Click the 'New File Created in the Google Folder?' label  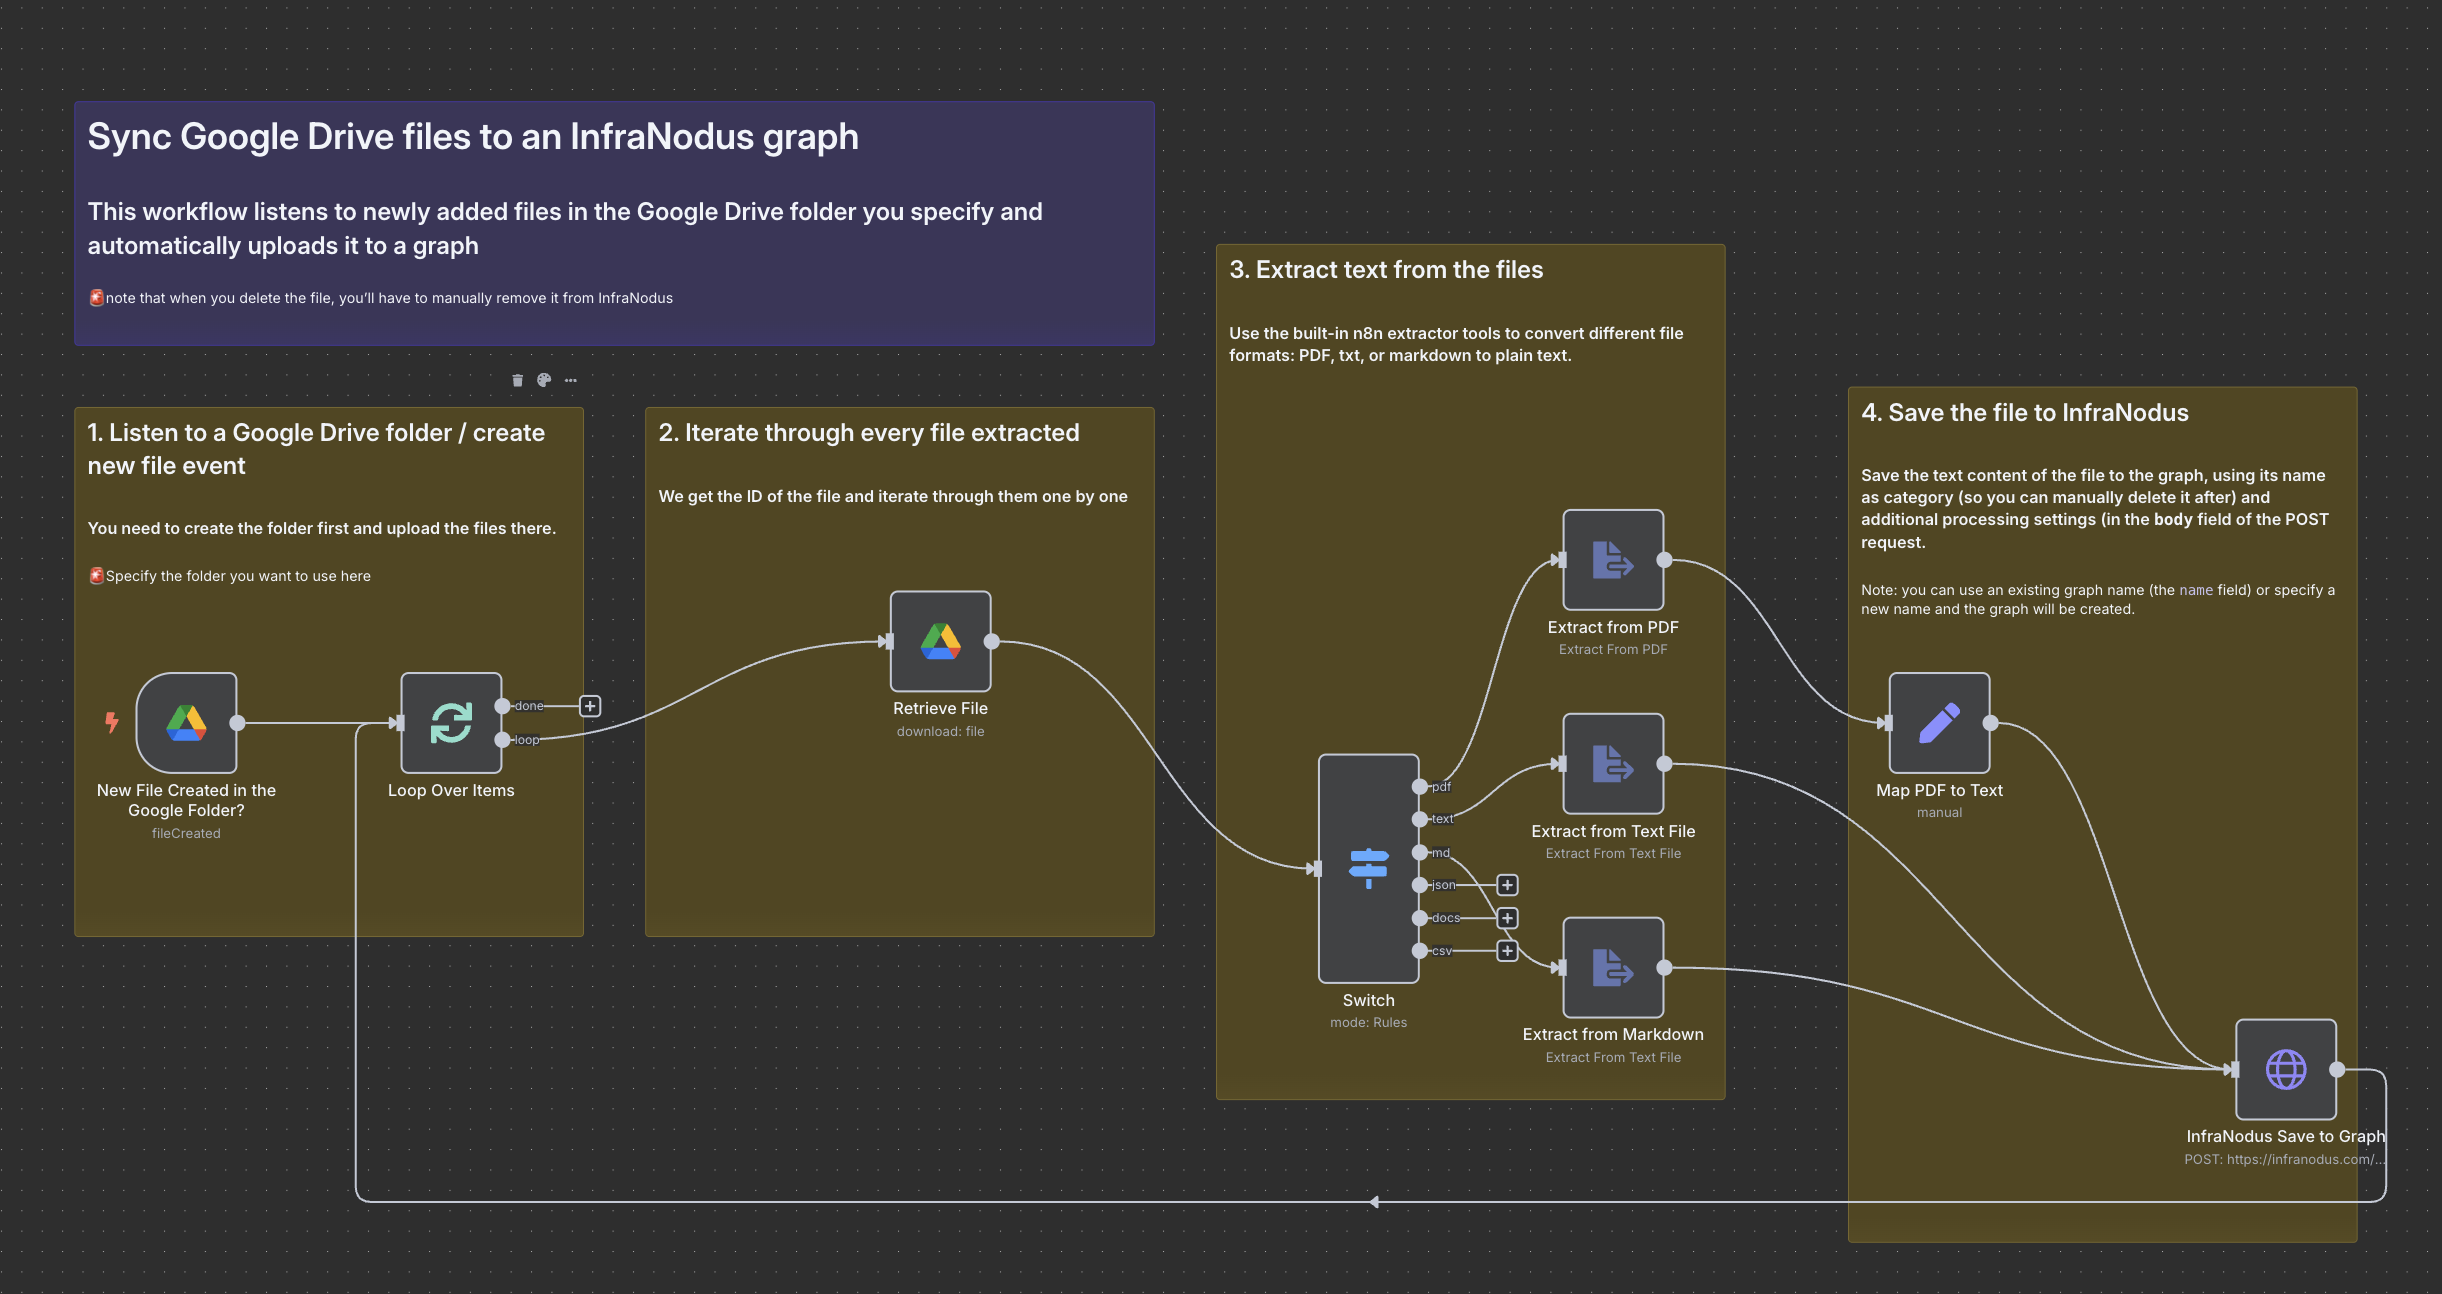click(x=186, y=800)
